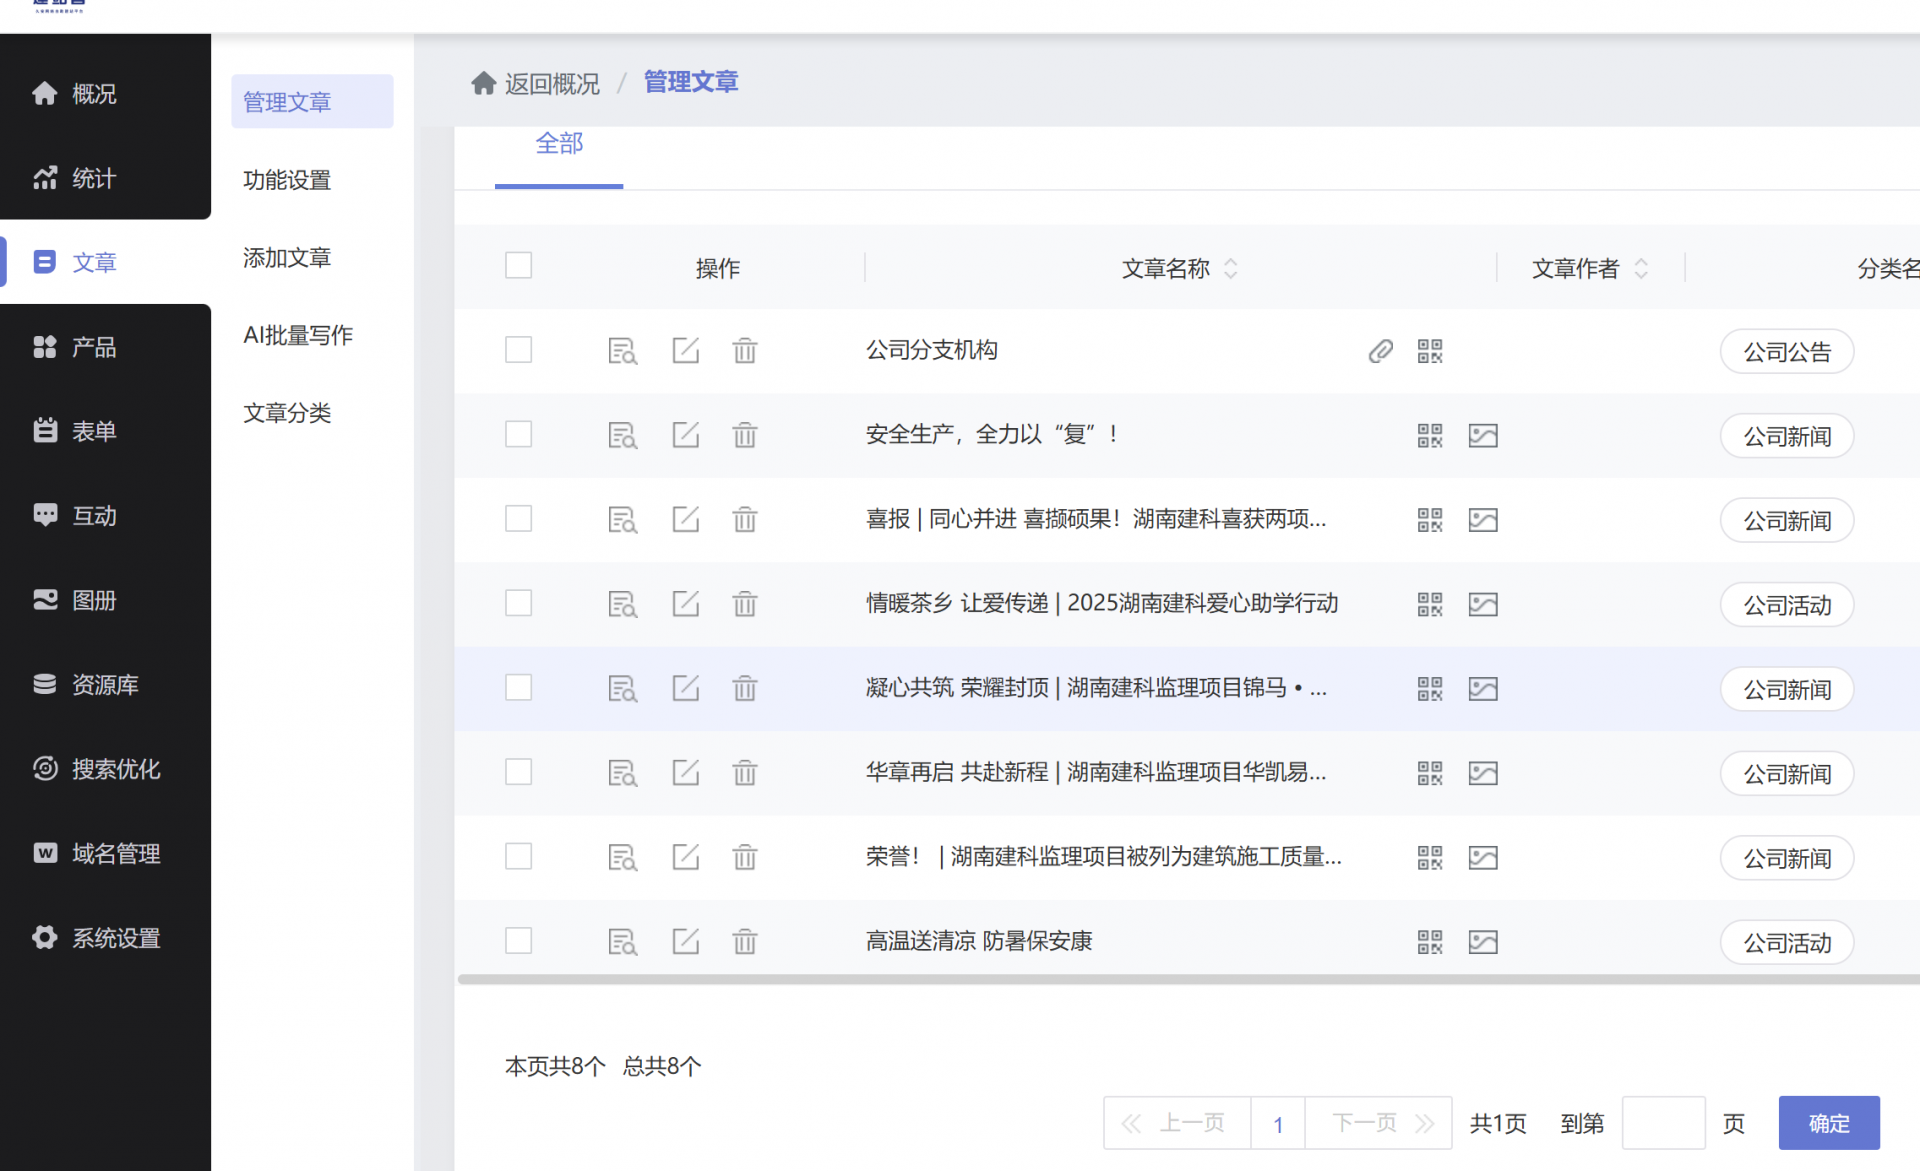Edit the 情暖茶乡 让爱传递 article
The height and width of the screenshot is (1171, 1920).
(x=685, y=603)
